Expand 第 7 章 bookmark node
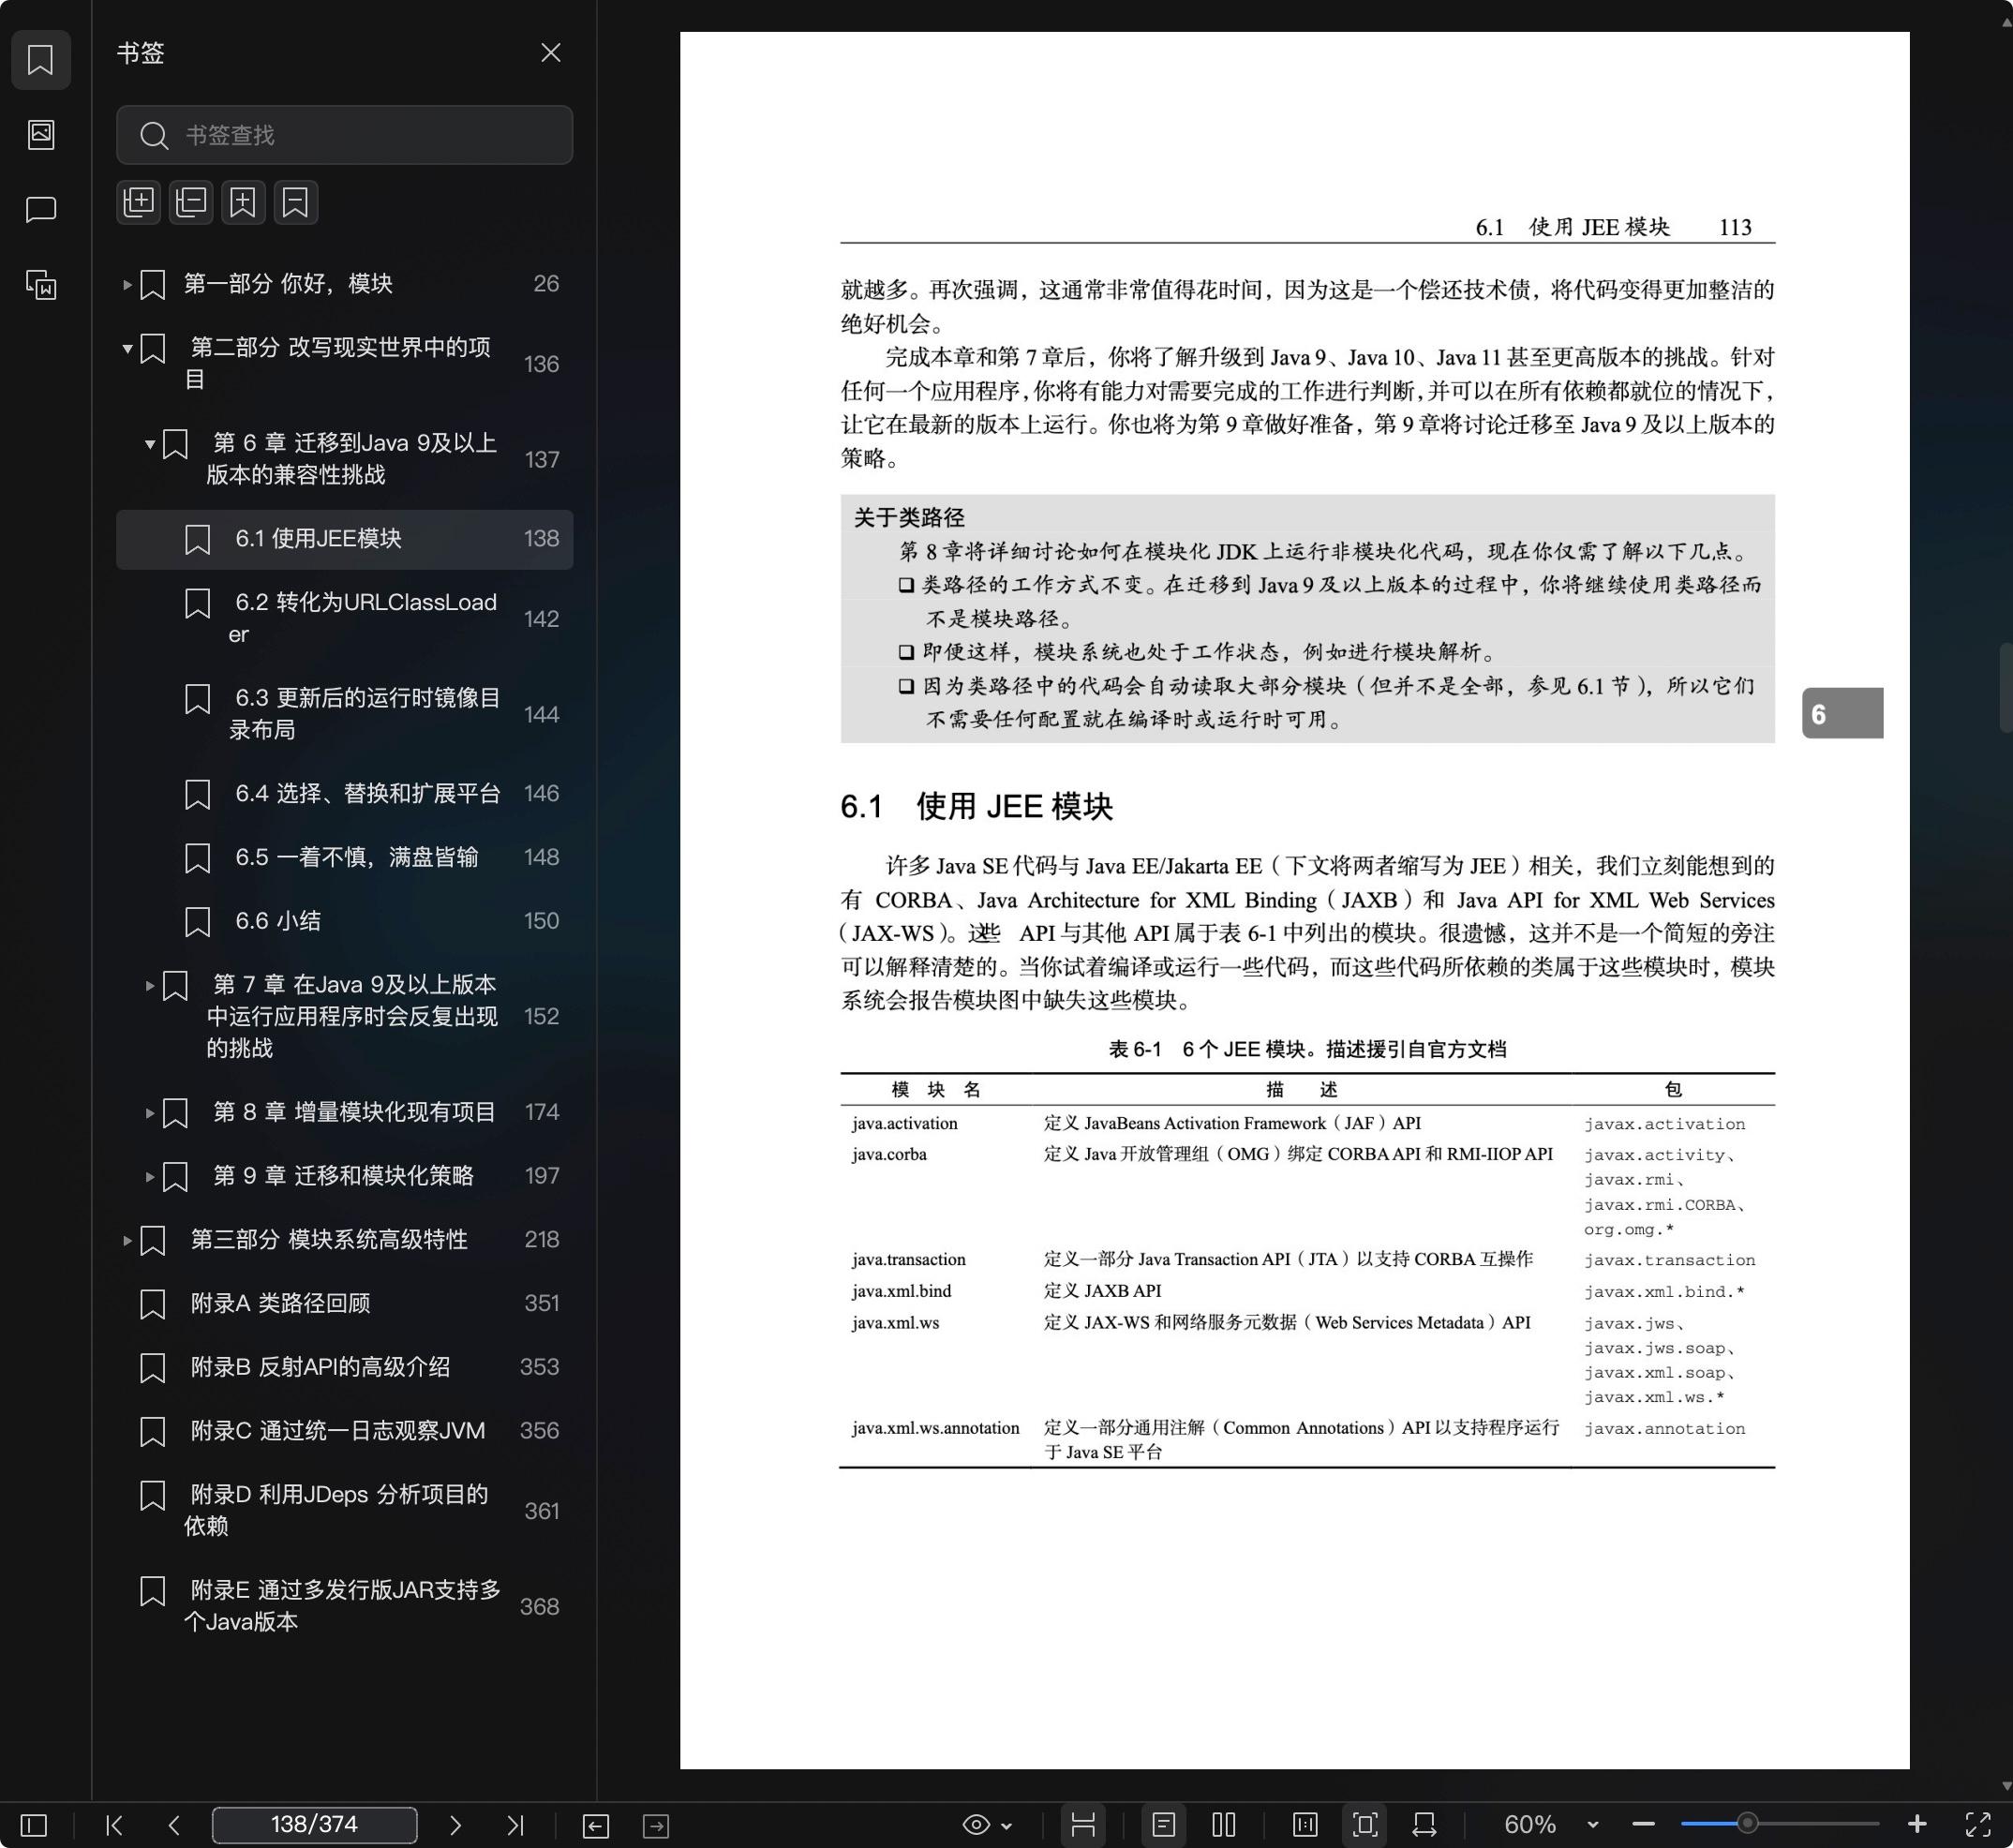 150,986
